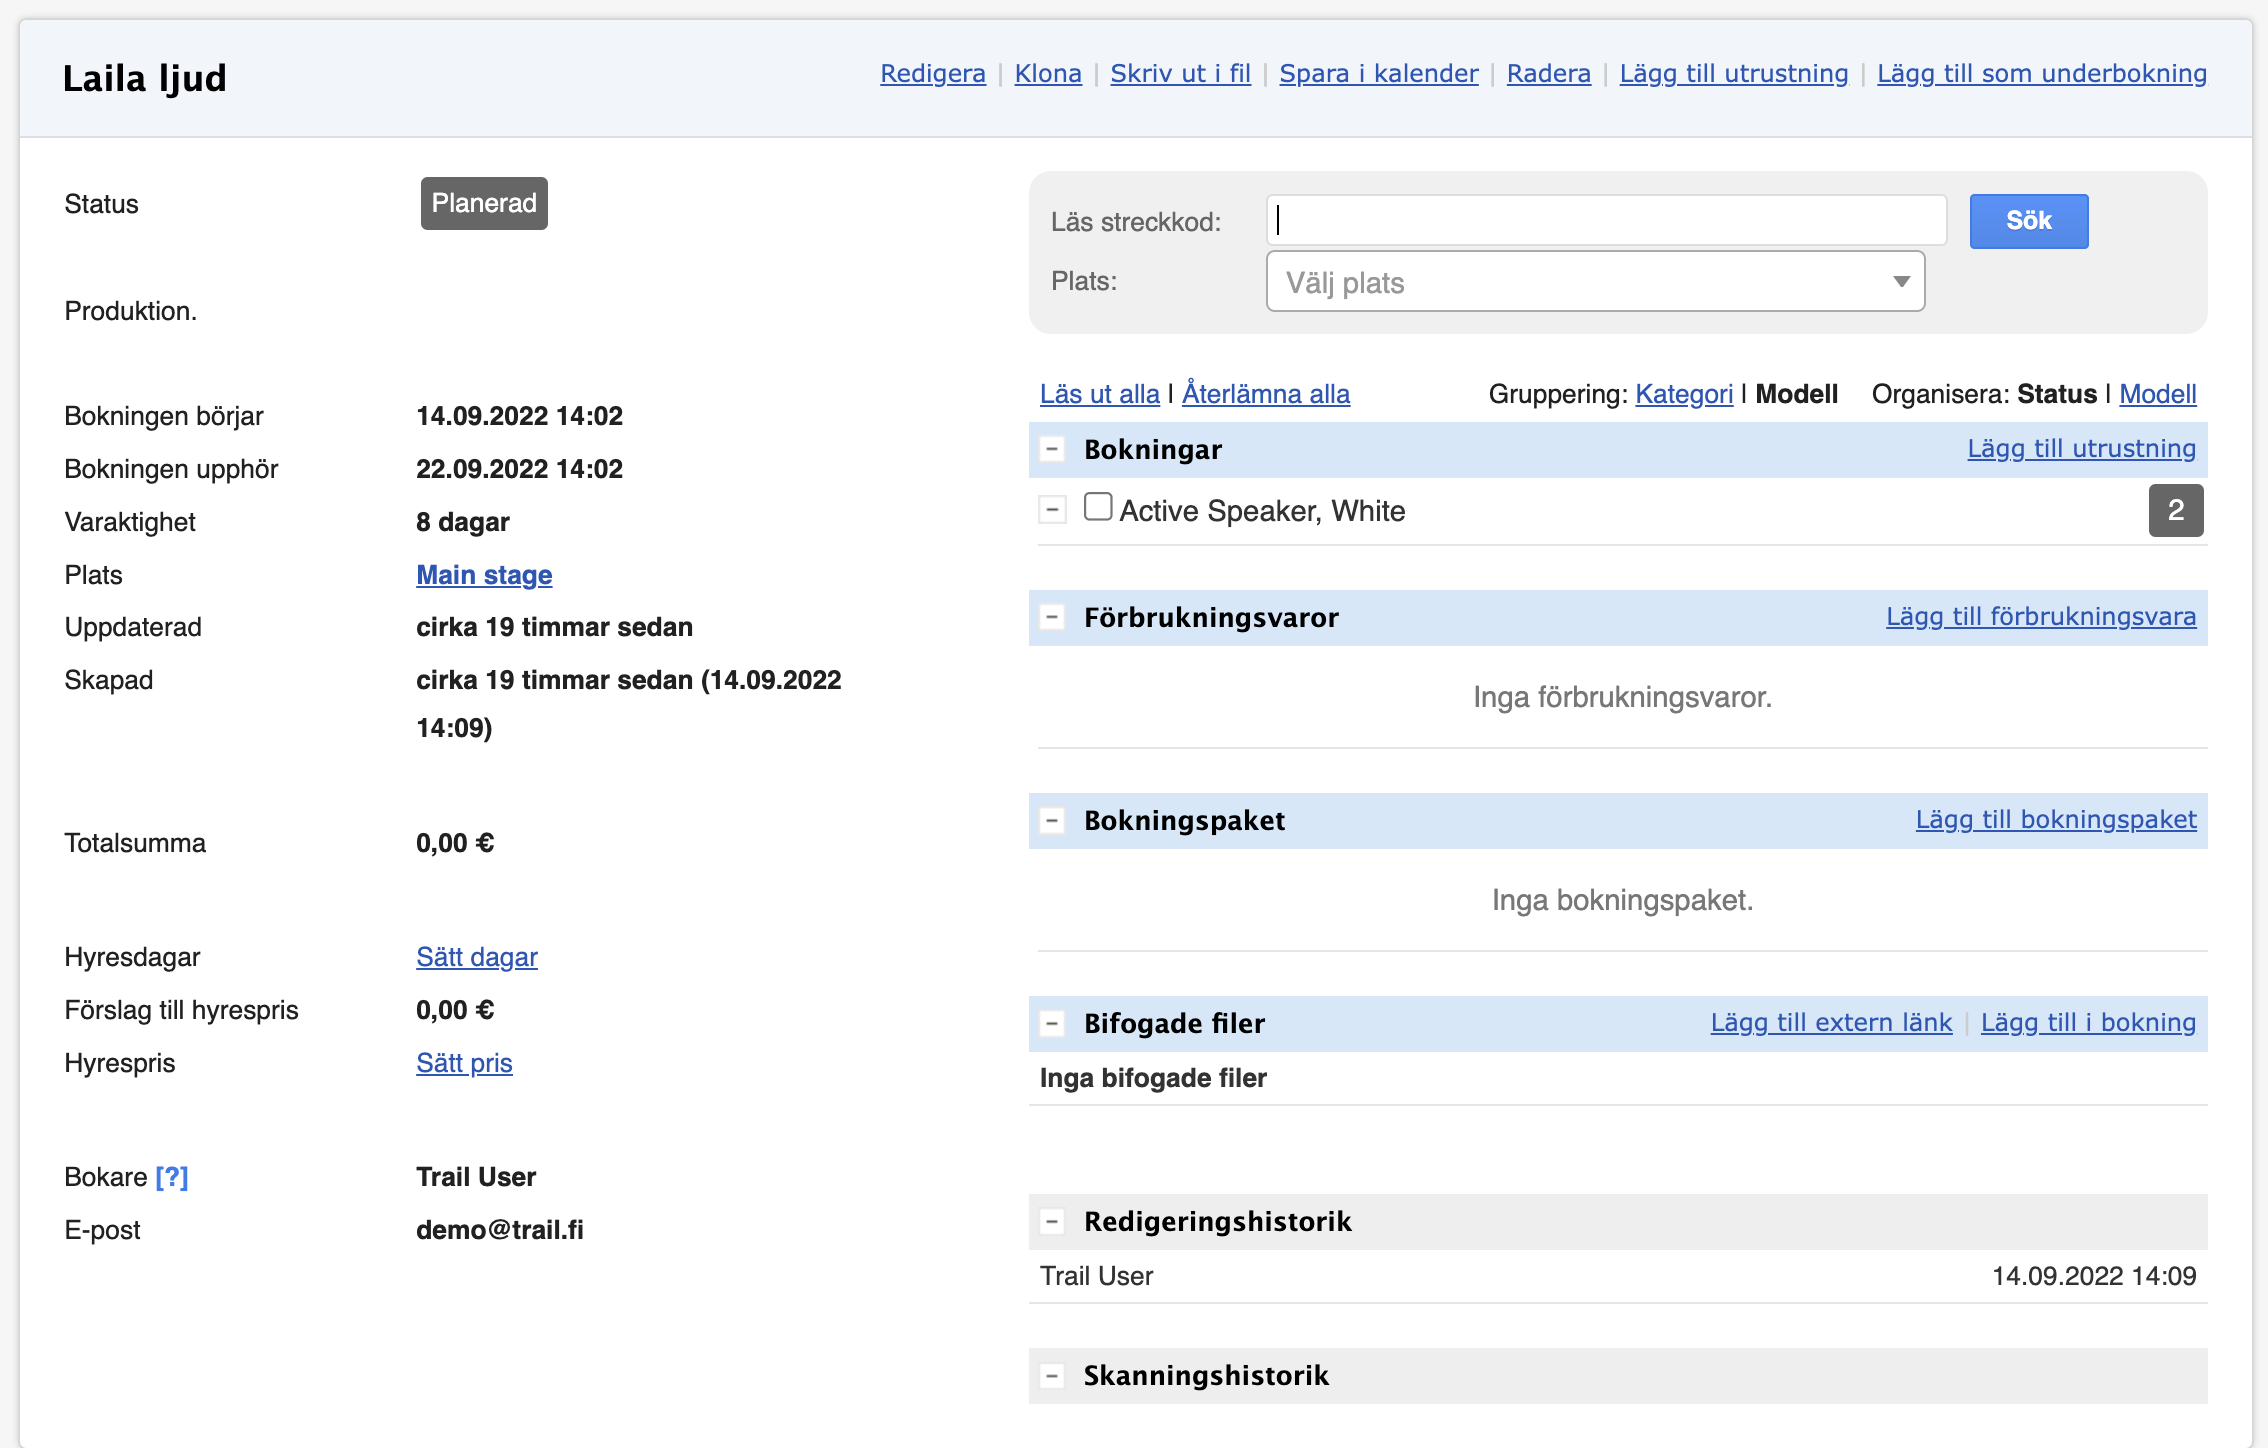Collapse the Redigeringshistorik section

click(x=1051, y=1222)
